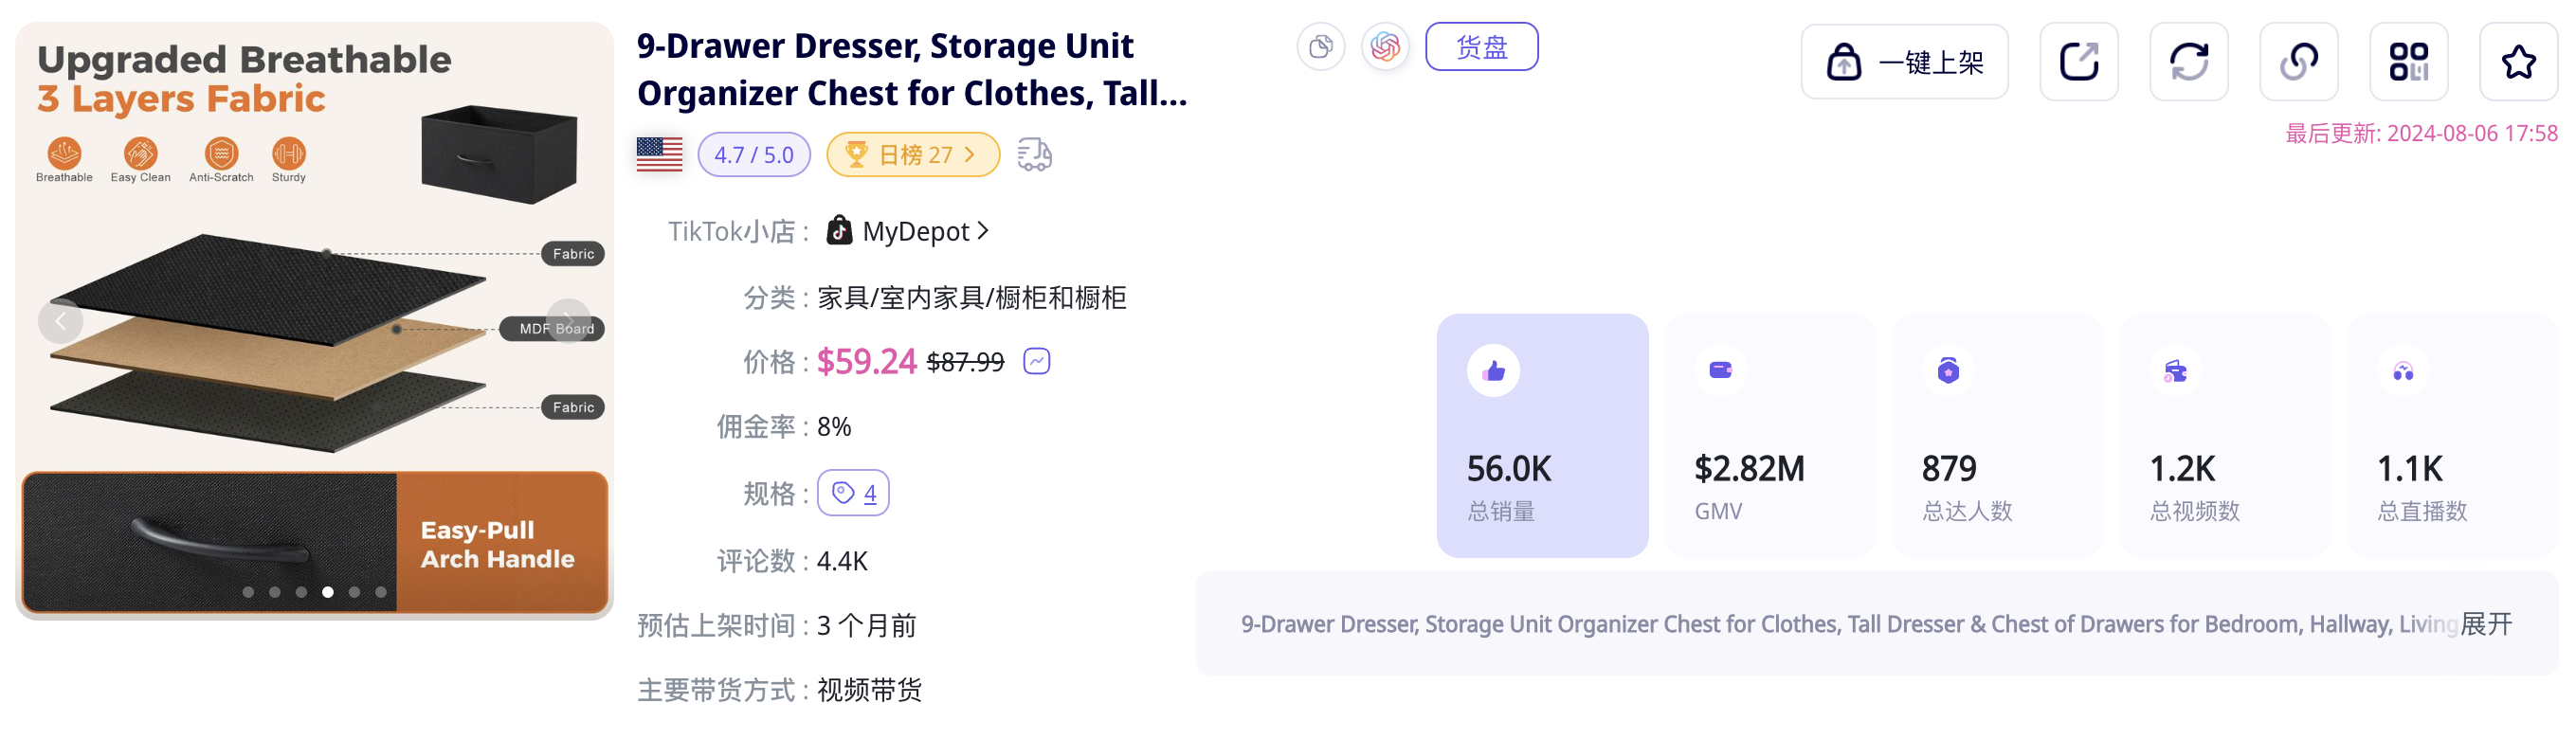Open the 日榜 27 ranking badge

click(912, 155)
